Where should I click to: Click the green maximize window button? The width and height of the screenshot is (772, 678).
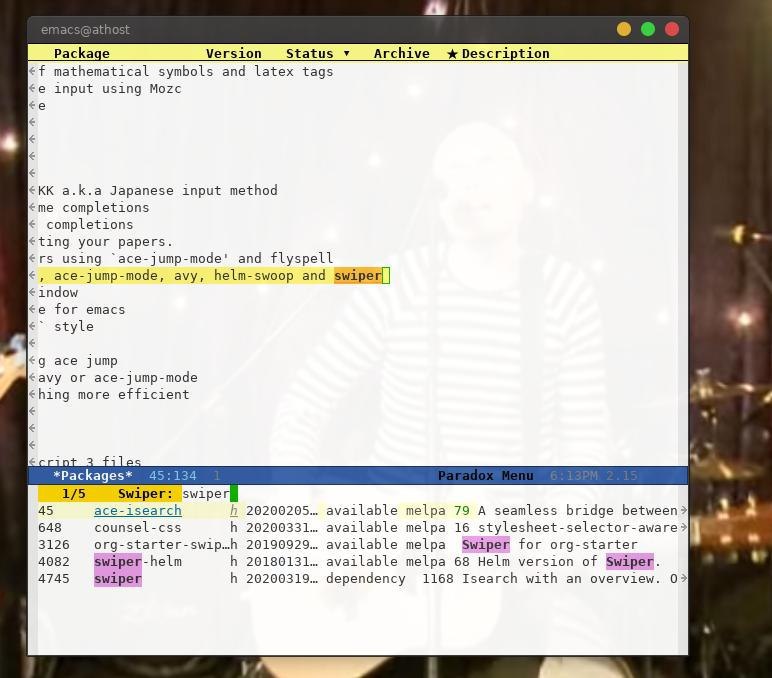[648, 30]
